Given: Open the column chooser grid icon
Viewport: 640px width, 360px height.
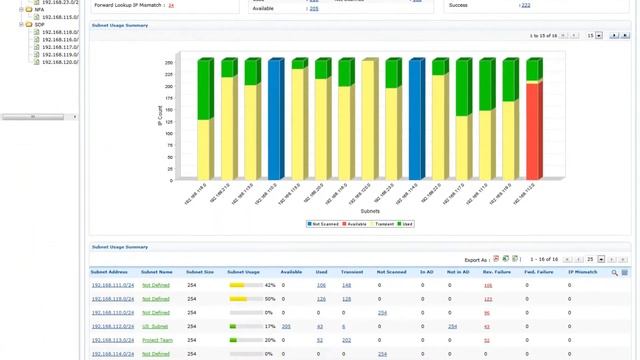Looking at the screenshot, I should click(624, 273).
